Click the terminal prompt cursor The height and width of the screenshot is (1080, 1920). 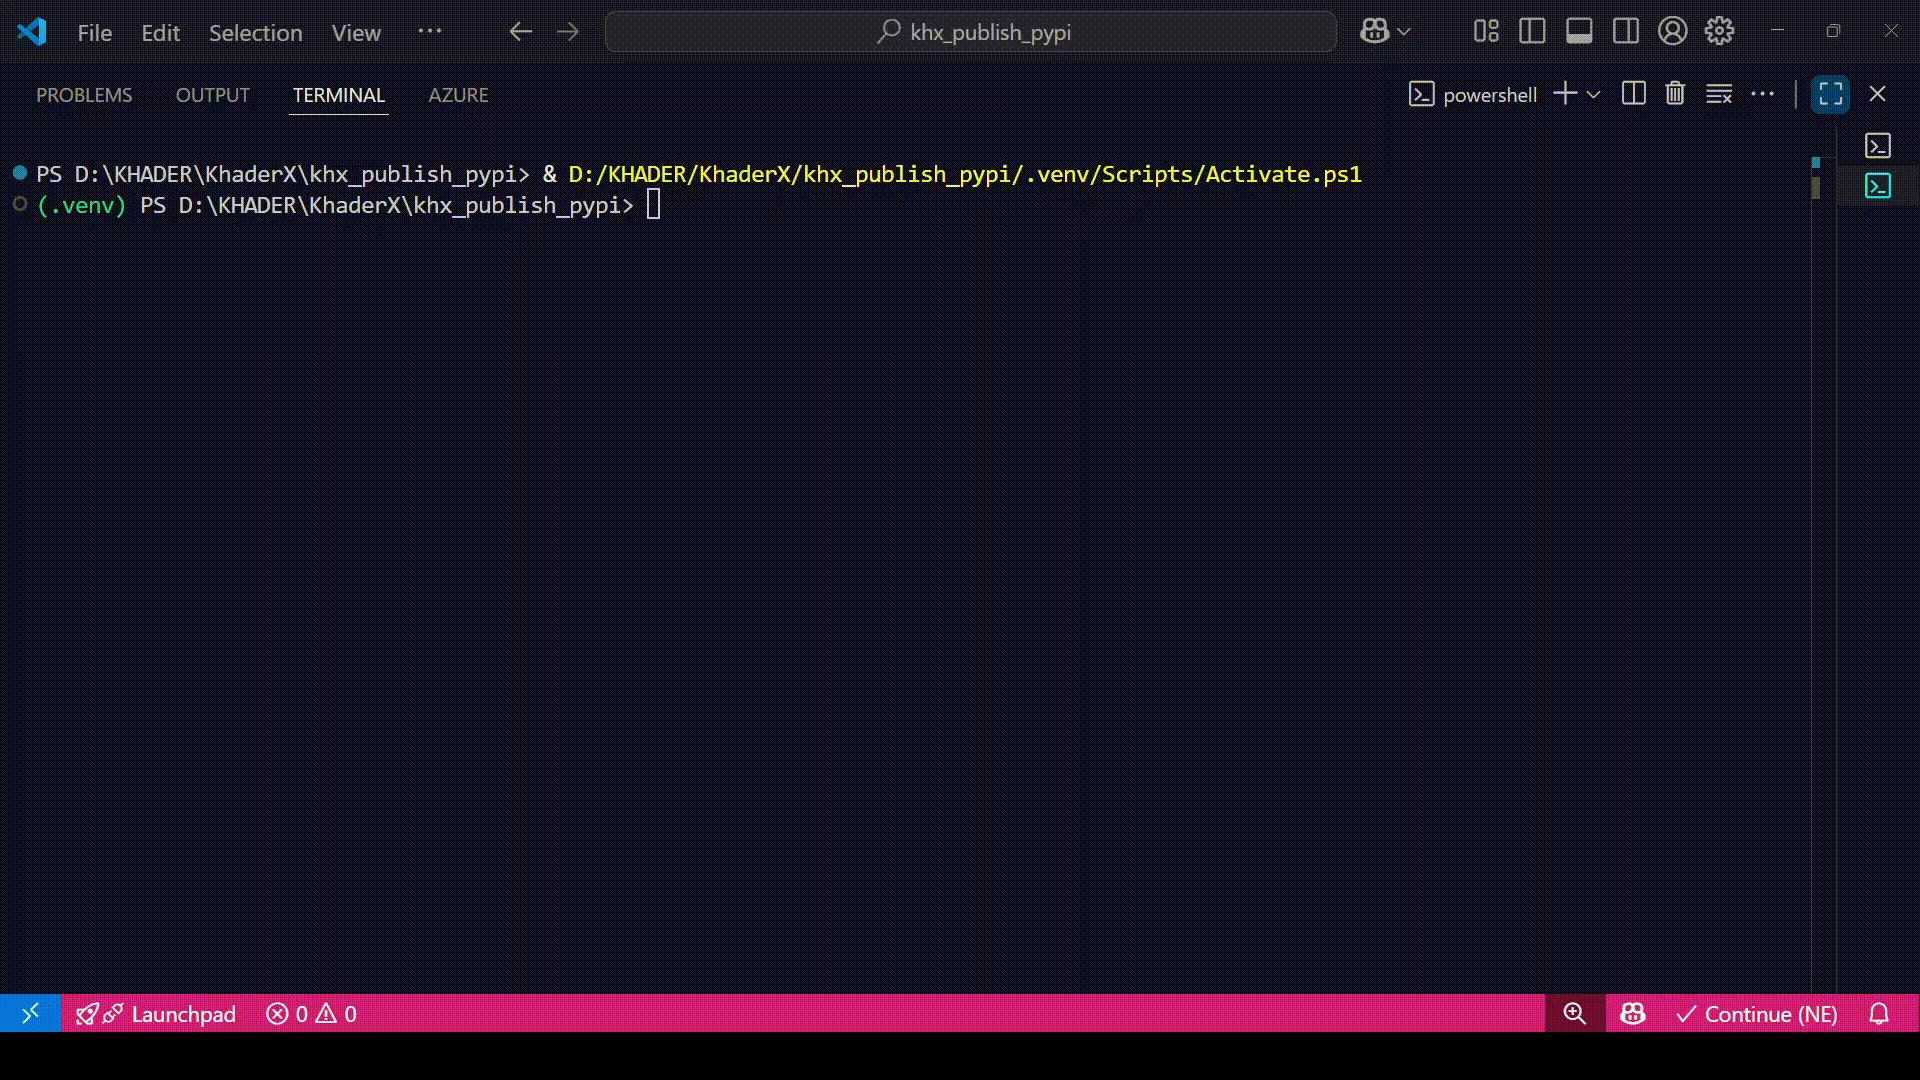pyautogui.click(x=653, y=205)
